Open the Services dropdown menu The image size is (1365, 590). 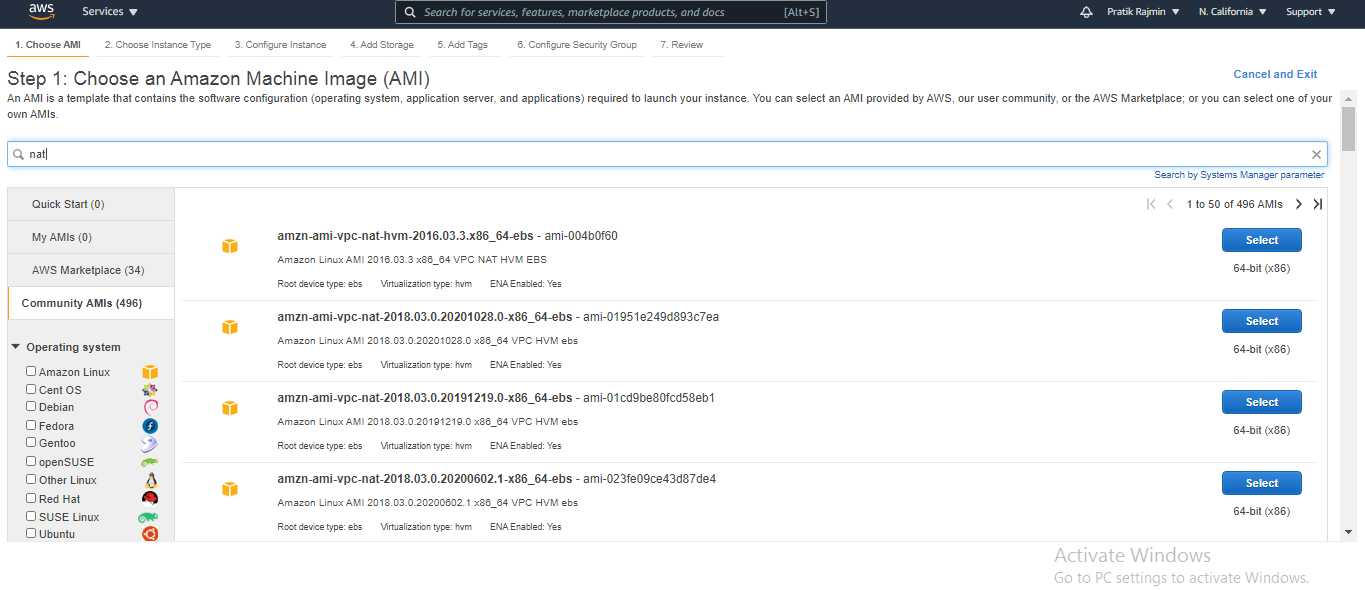(110, 12)
